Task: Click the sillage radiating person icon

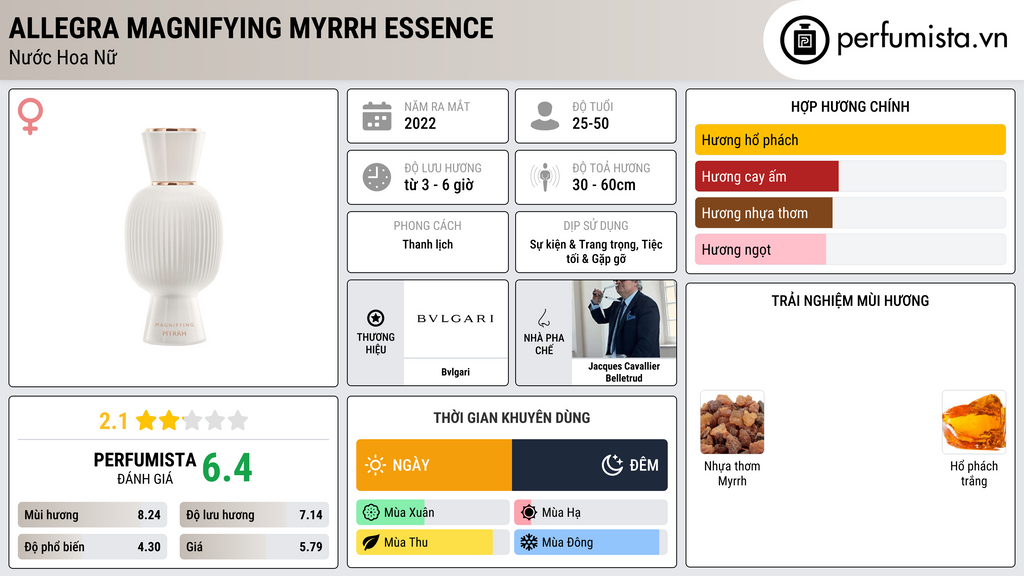Action: click(545, 177)
